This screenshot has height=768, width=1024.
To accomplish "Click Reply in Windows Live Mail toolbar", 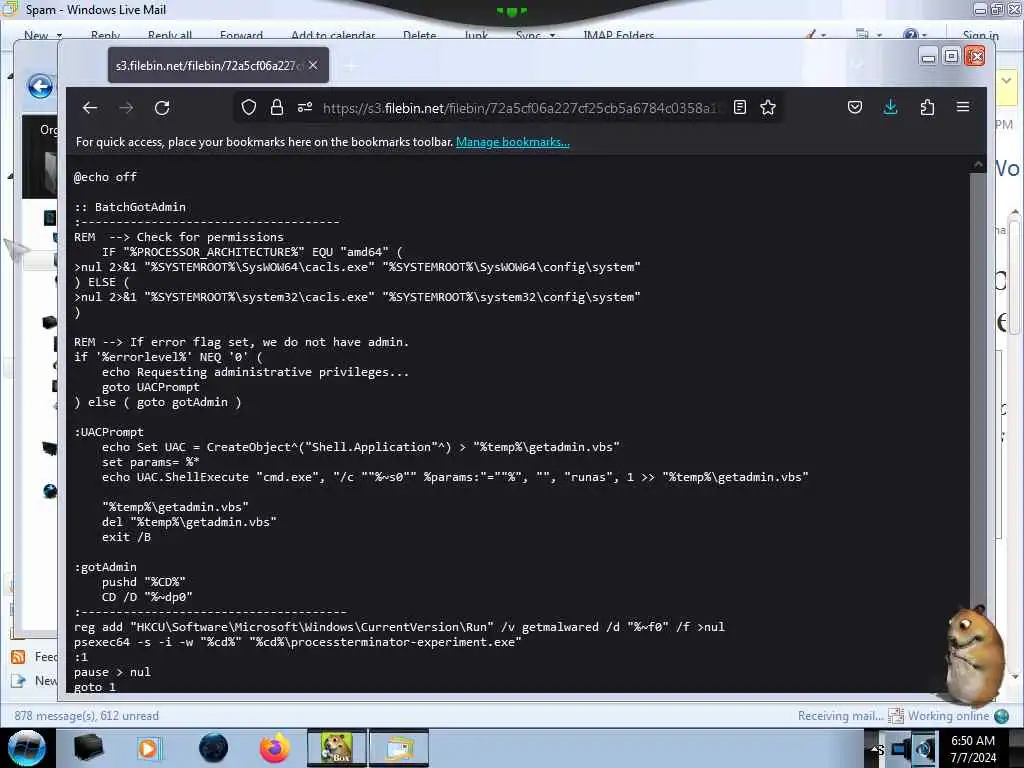I will point(105,35).
